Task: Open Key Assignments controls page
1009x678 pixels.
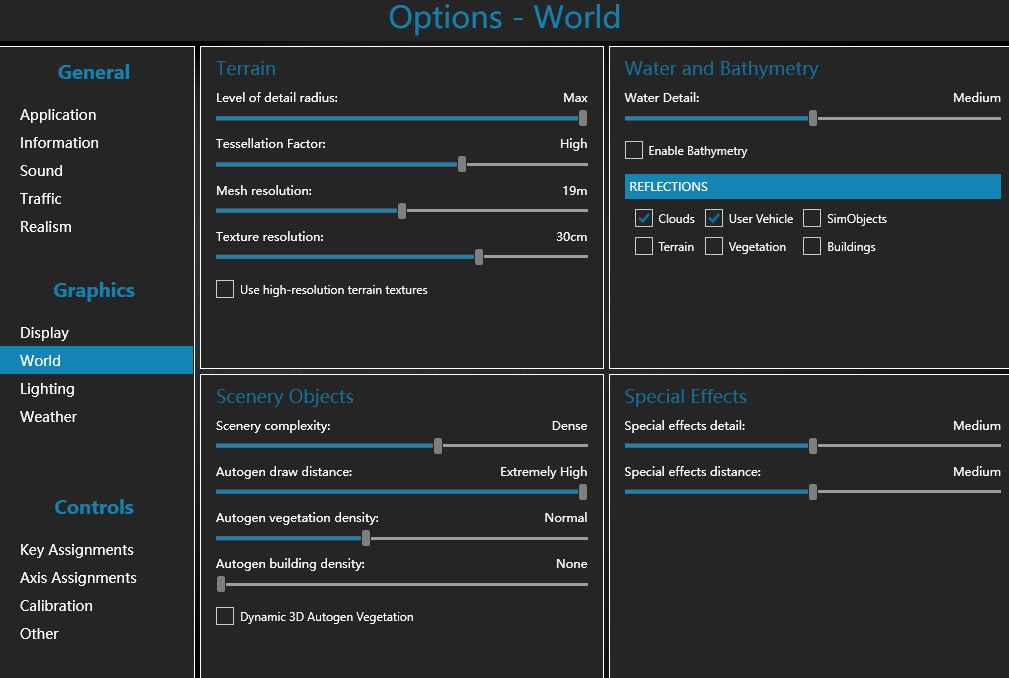Action: [x=77, y=550]
